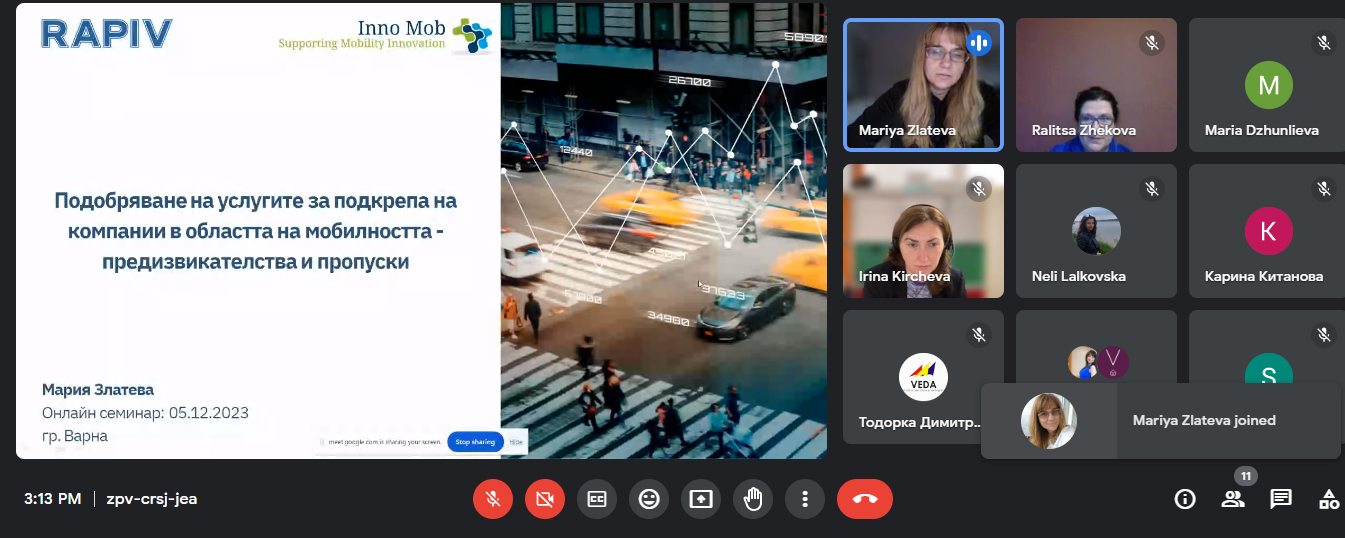Image resolution: width=1345 pixels, height=538 pixels.
Task: Select Mariya Zlateva video tile
Action: click(x=923, y=84)
